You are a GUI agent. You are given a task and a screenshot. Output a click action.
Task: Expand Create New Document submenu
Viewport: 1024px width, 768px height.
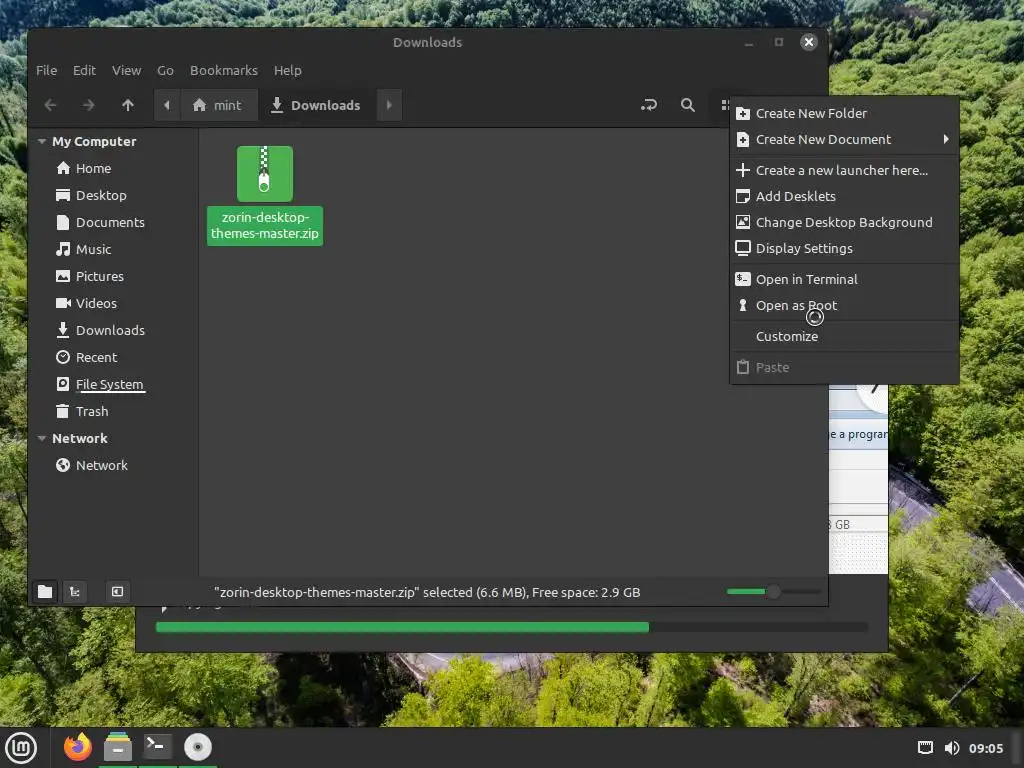tap(844, 140)
